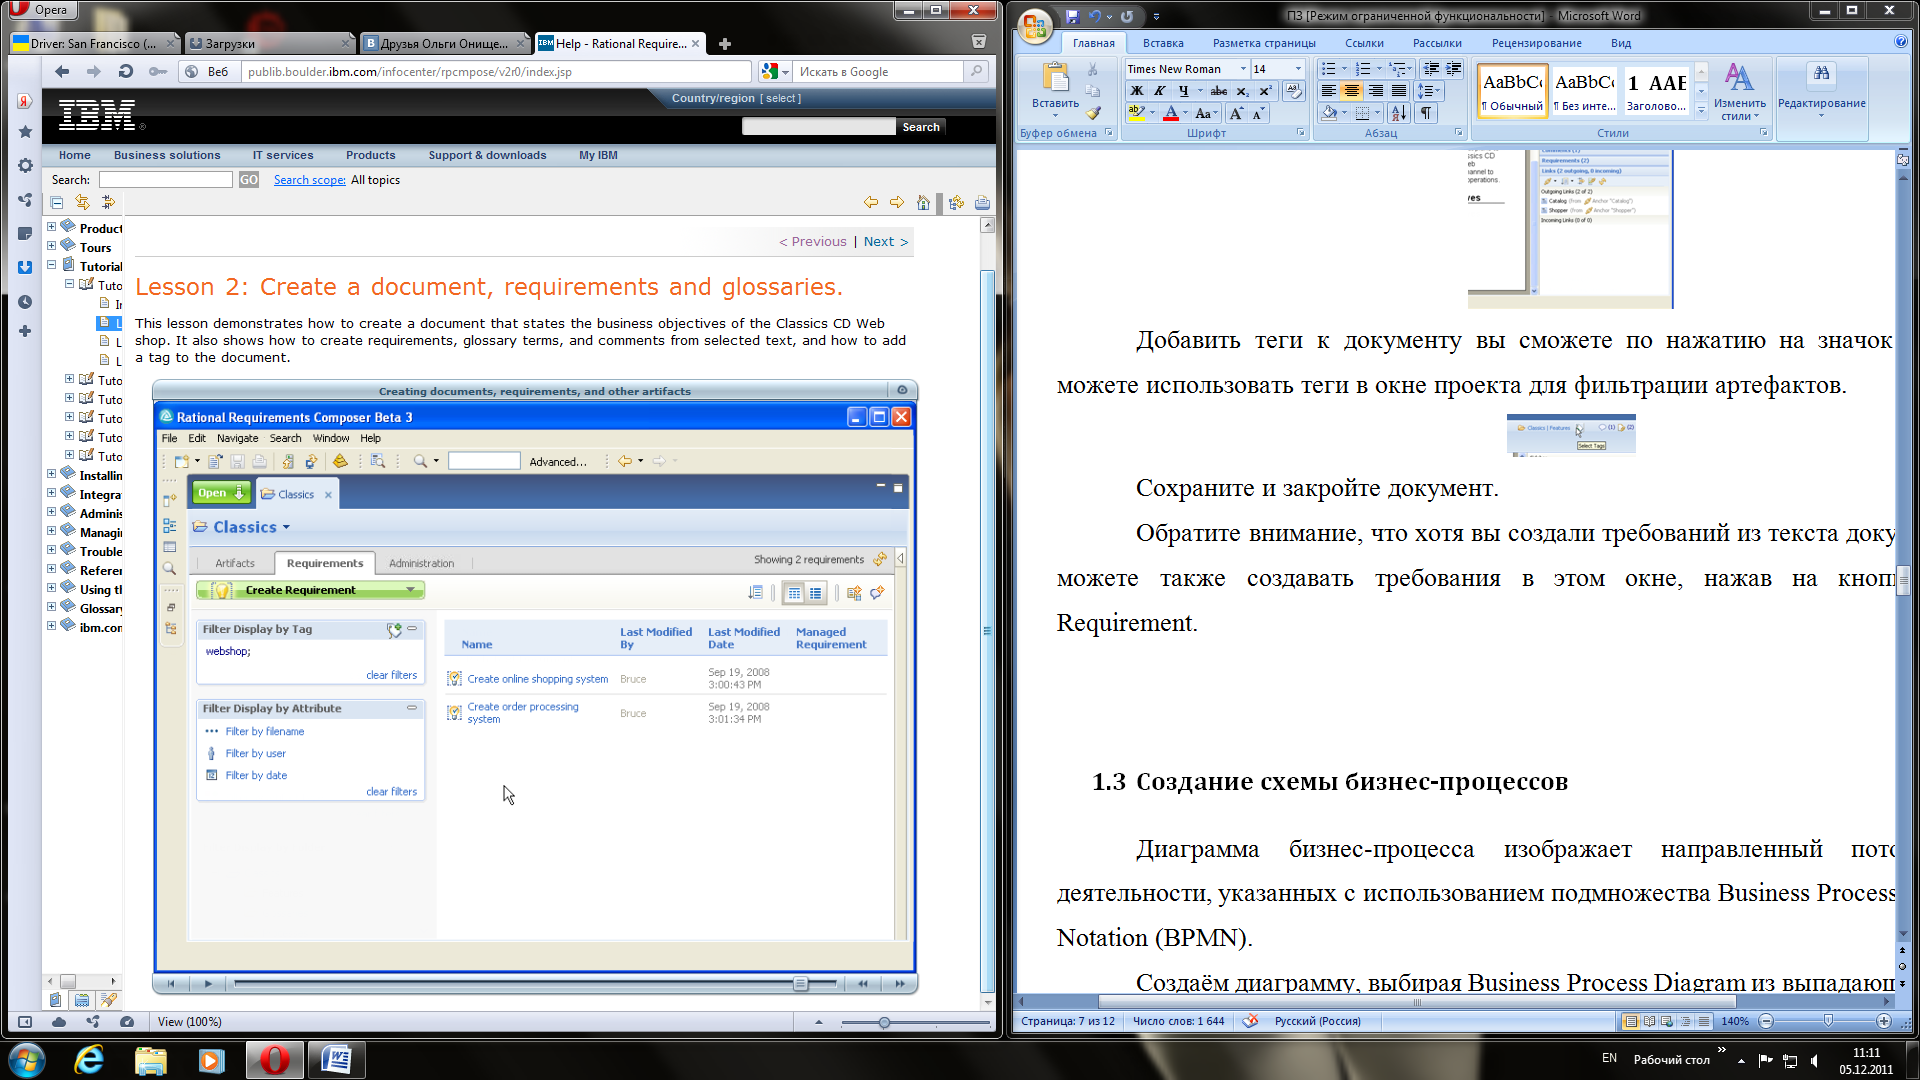Image resolution: width=1920 pixels, height=1080 pixels.
Task: Click the Shrink Font icon
Action: click(x=1258, y=113)
